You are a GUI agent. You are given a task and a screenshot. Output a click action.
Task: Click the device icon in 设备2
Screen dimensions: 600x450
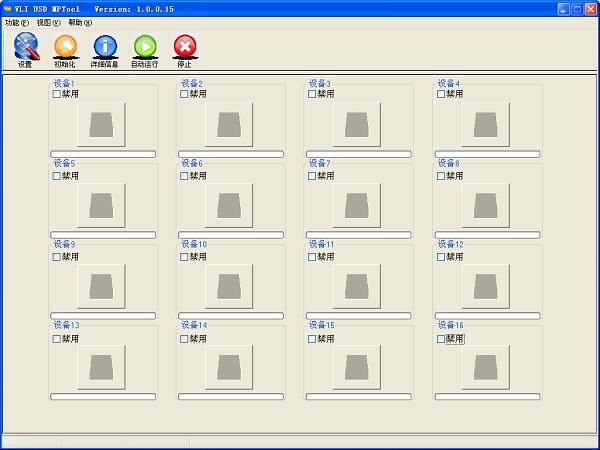(229, 125)
